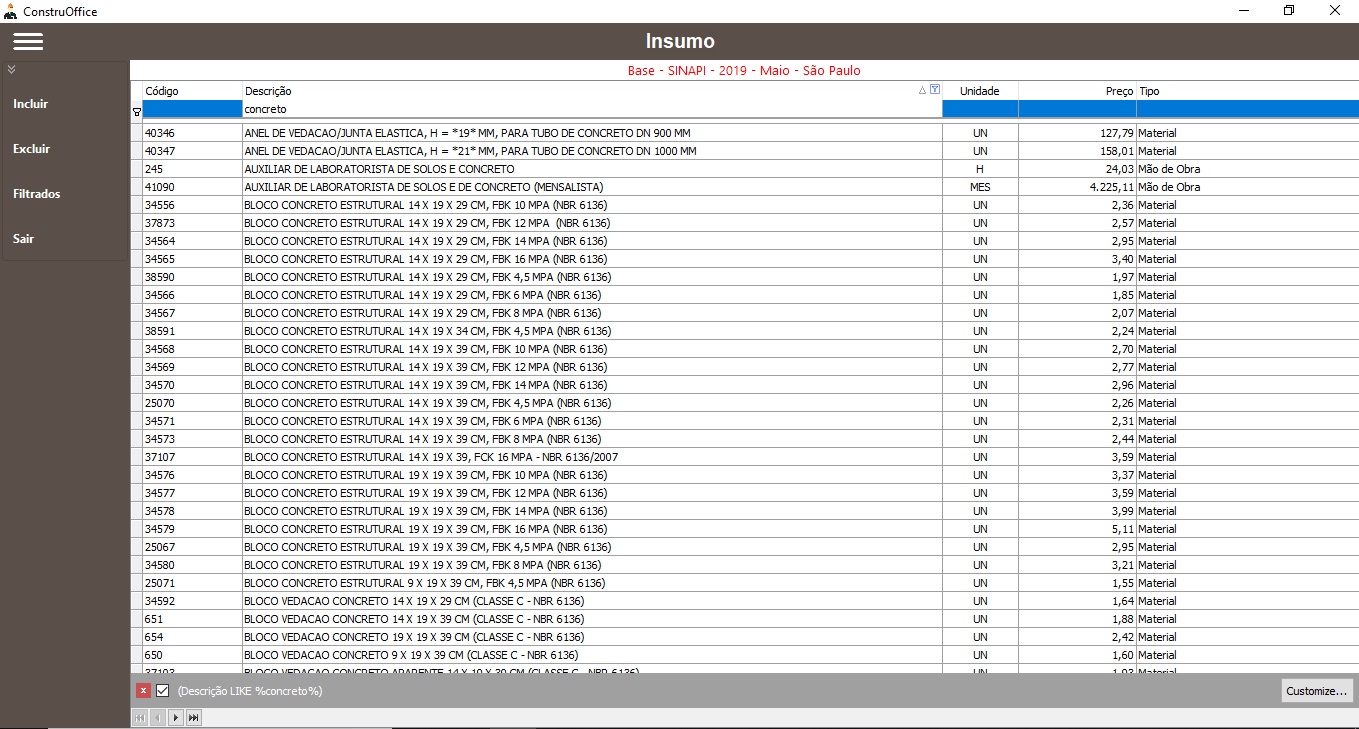The height and width of the screenshot is (729, 1359).
Task: Collapse the sidebar with double-chevron icon
Action: click(11, 70)
